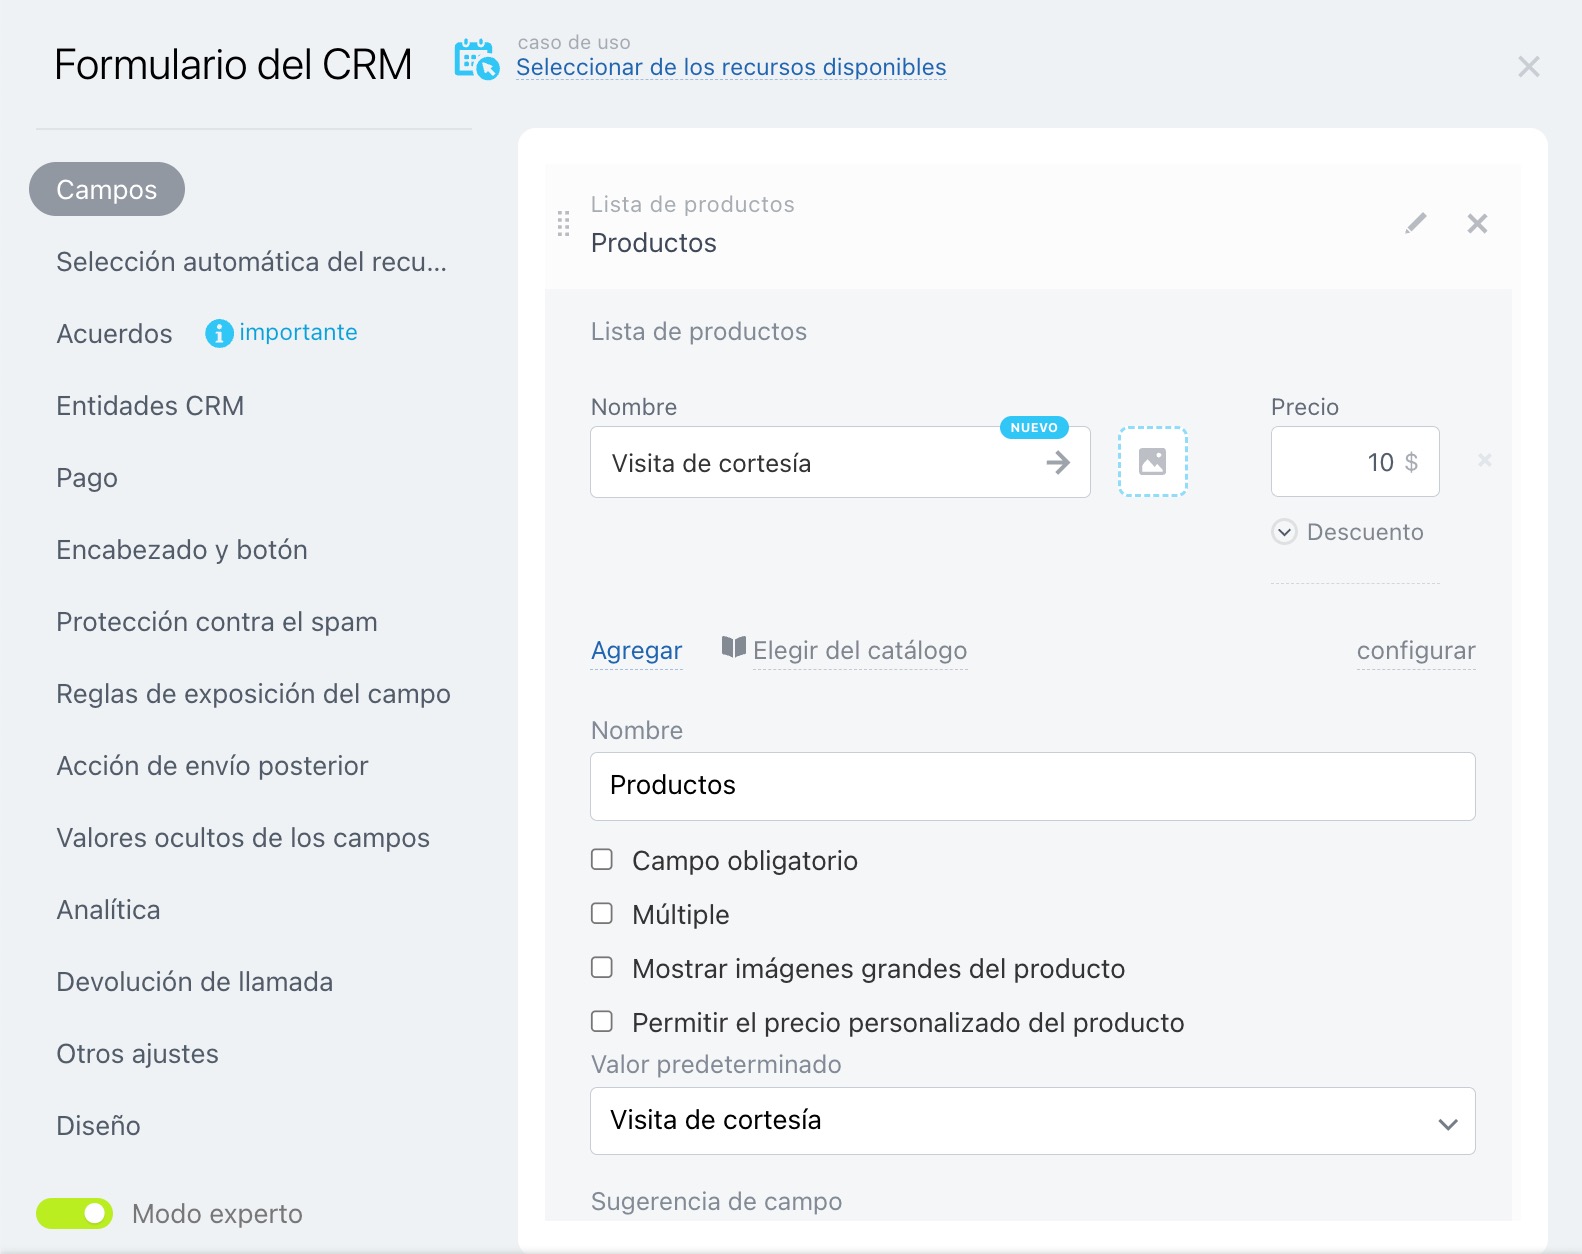Viewport: 1582px width, 1254px height.
Task: Click the info icon next to importante
Action: 219,333
